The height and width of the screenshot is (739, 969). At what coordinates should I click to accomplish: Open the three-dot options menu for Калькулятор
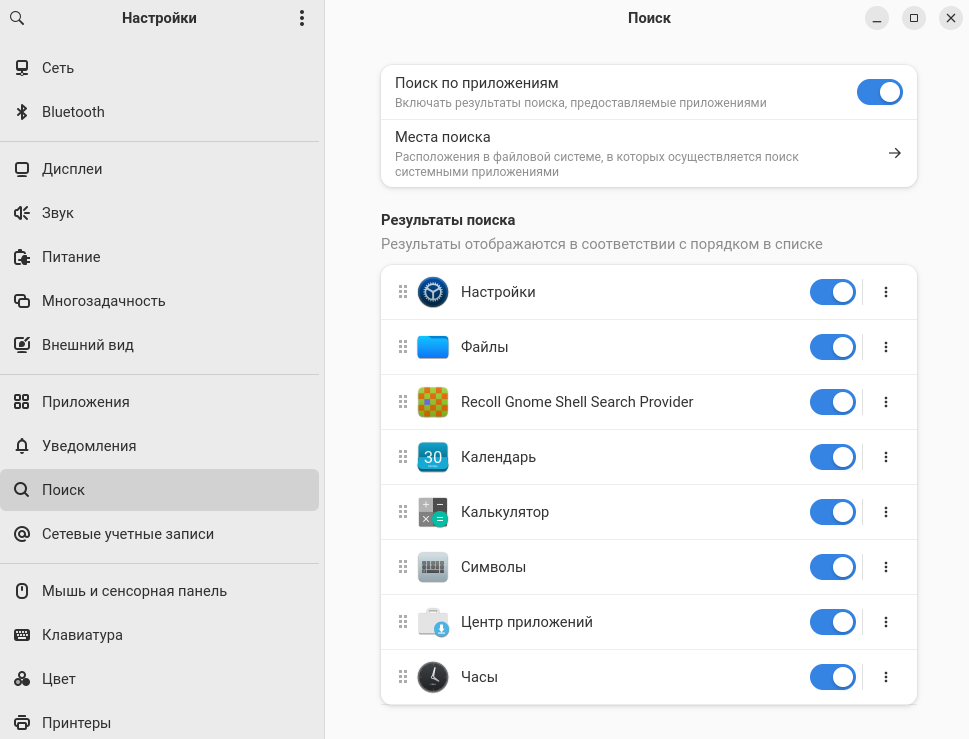click(x=886, y=512)
